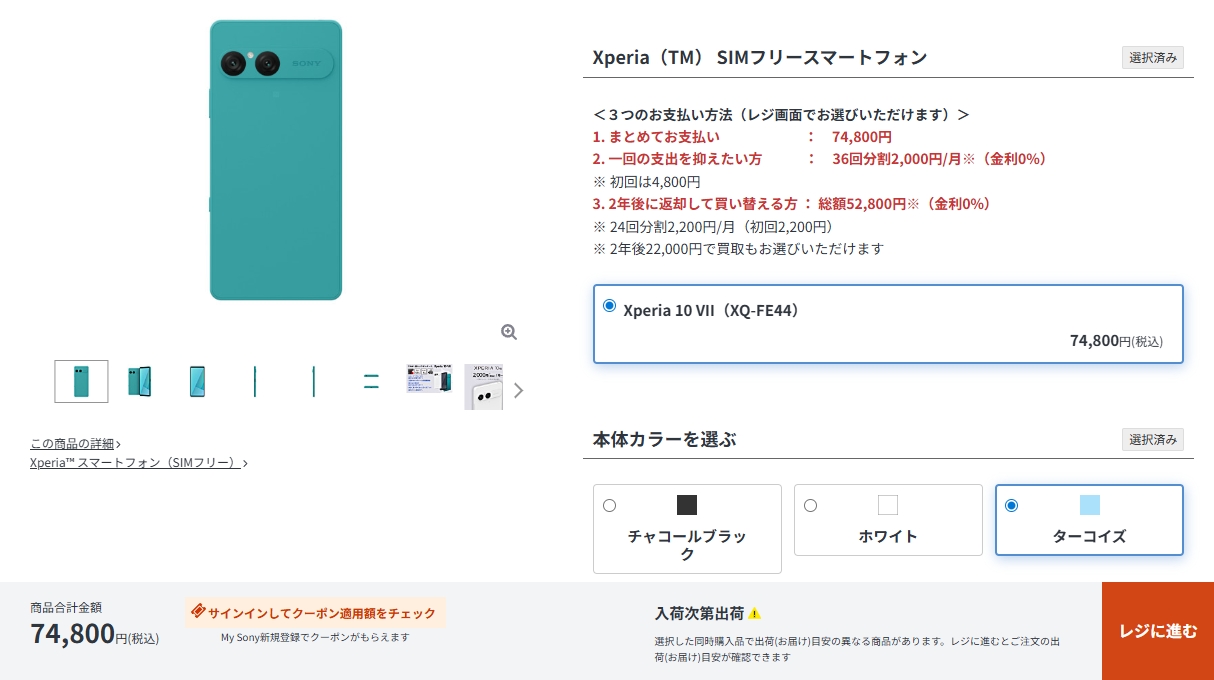Click サインインしてクーポン適用額をチェック button
Screen dimensions: 1214x680
[x=315, y=613]
